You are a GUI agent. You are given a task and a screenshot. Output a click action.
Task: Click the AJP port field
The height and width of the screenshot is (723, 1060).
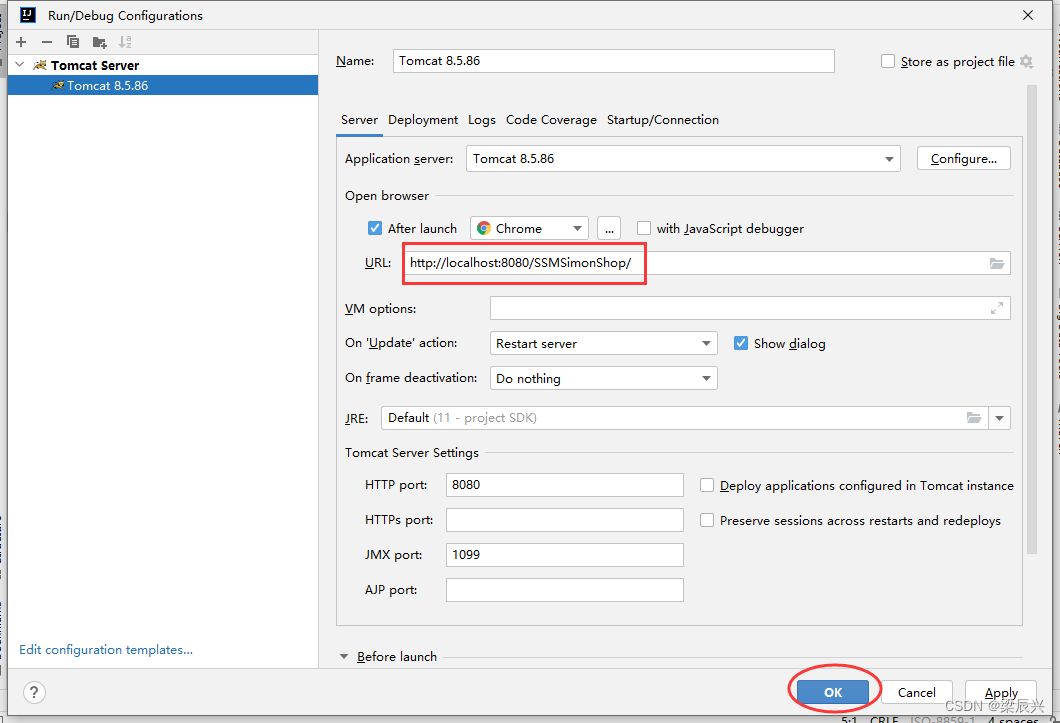coord(564,590)
